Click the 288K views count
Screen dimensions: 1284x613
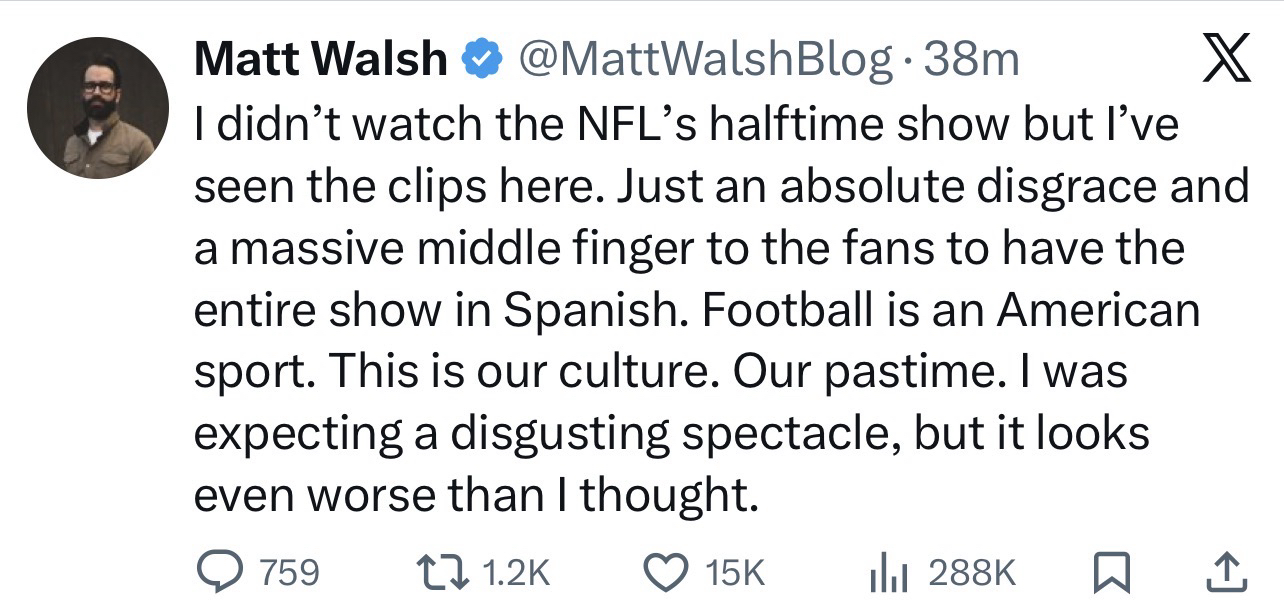[x=972, y=572]
